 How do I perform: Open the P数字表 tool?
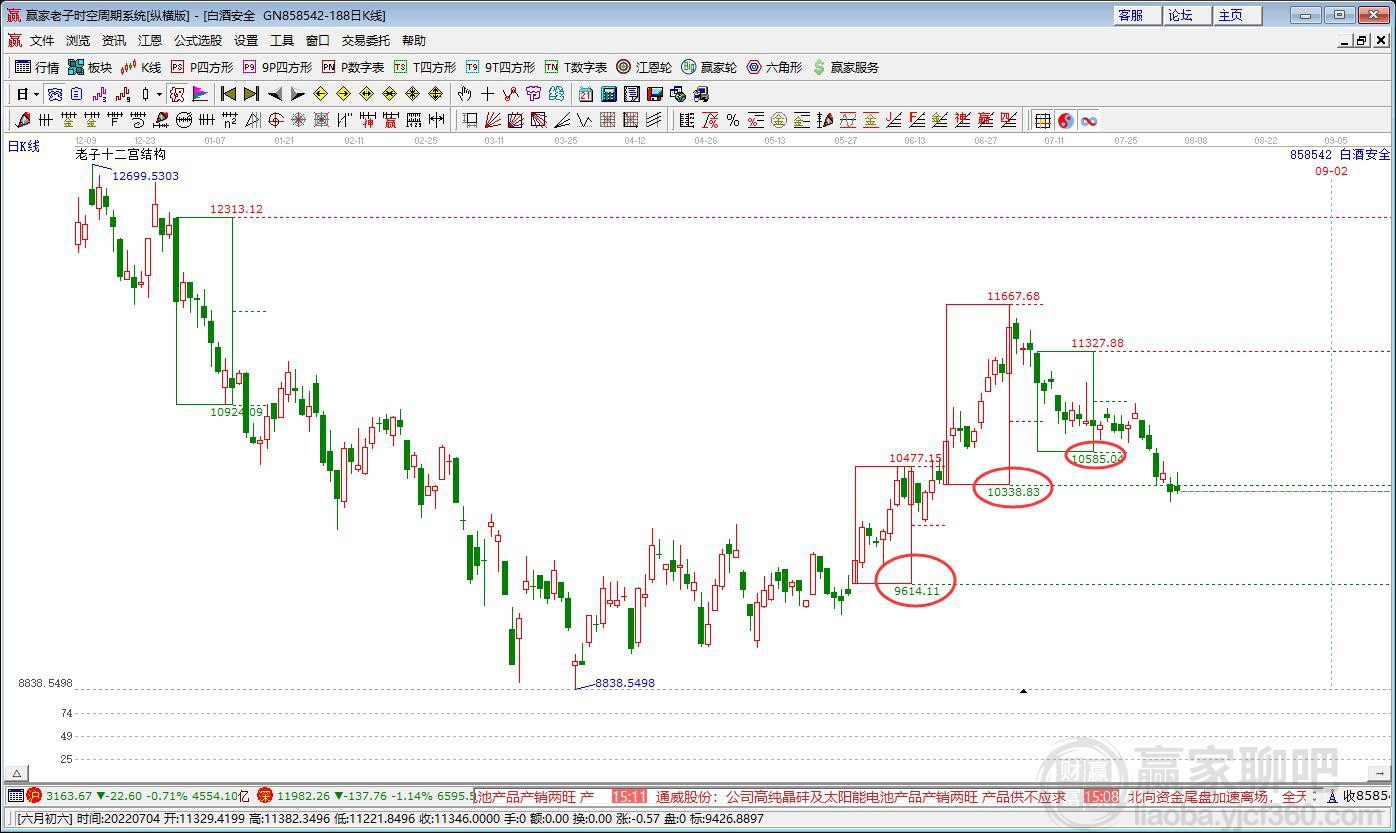(x=353, y=67)
